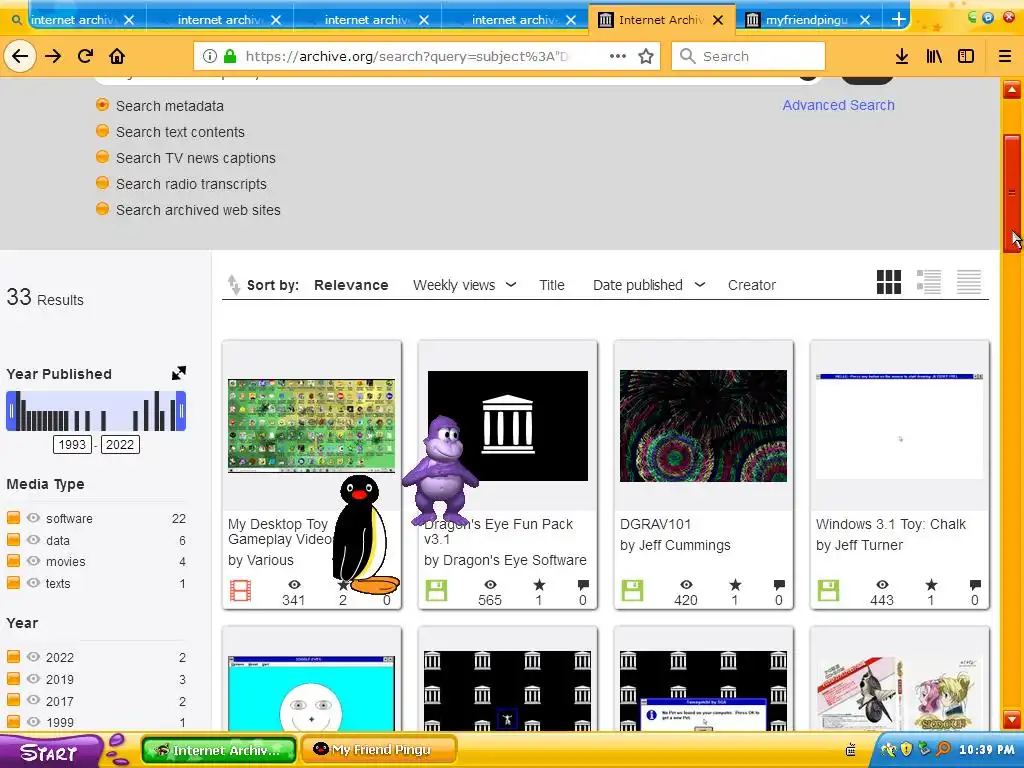Open the downloads arrow in toolbar
This screenshot has height=768, width=1024.
pos(902,56)
